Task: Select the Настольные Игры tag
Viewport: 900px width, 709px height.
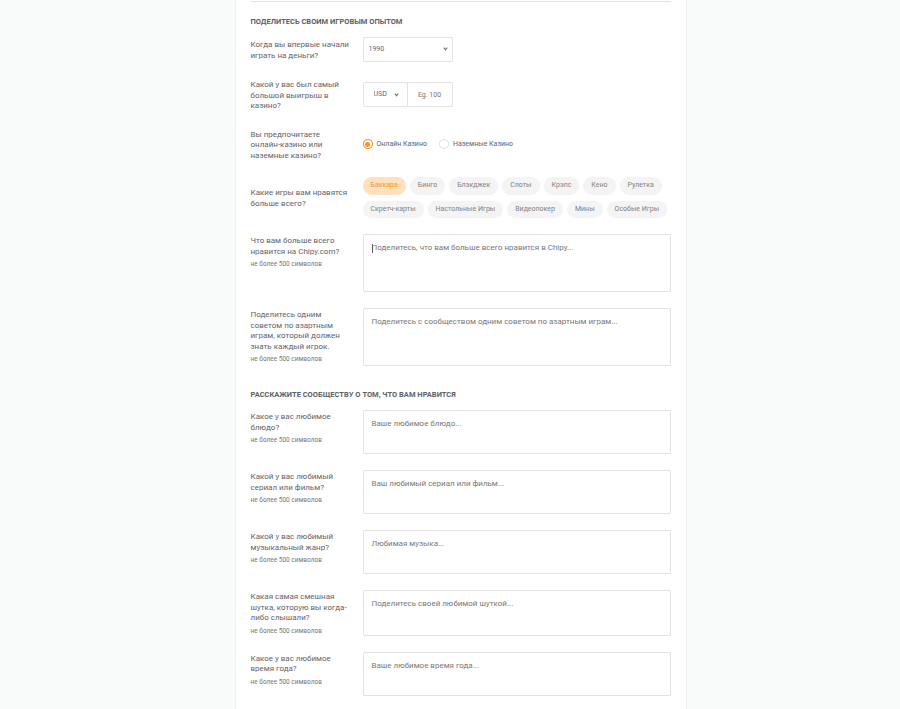Action: (465, 209)
